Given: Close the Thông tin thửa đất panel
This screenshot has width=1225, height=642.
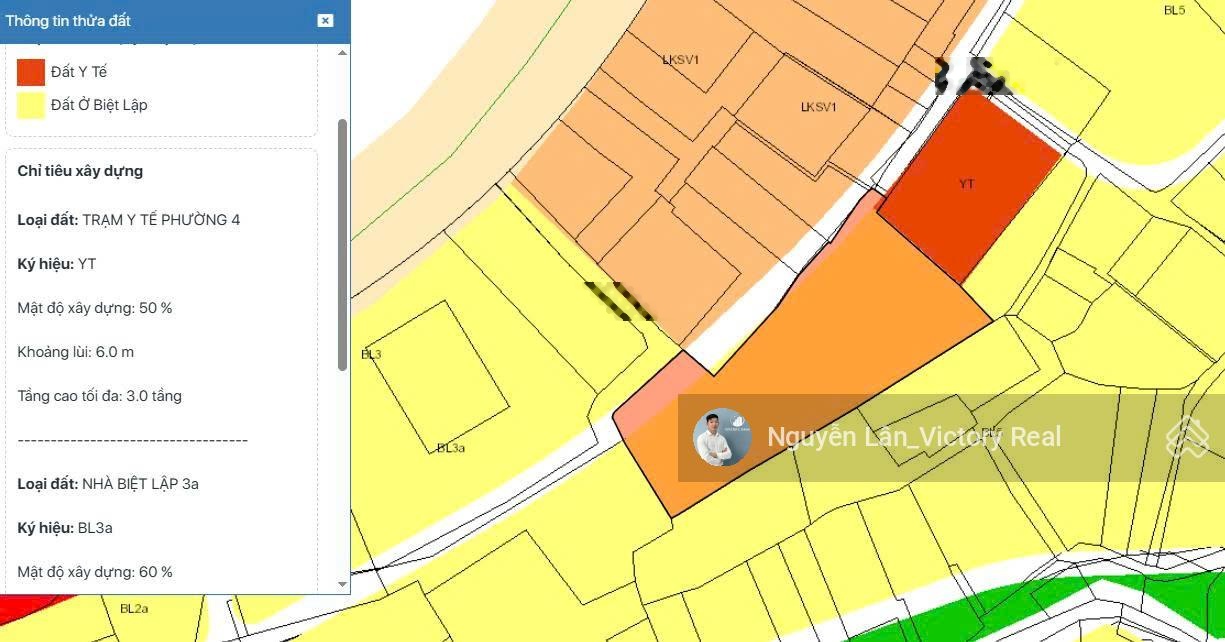Looking at the screenshot, I should point(325,20).
